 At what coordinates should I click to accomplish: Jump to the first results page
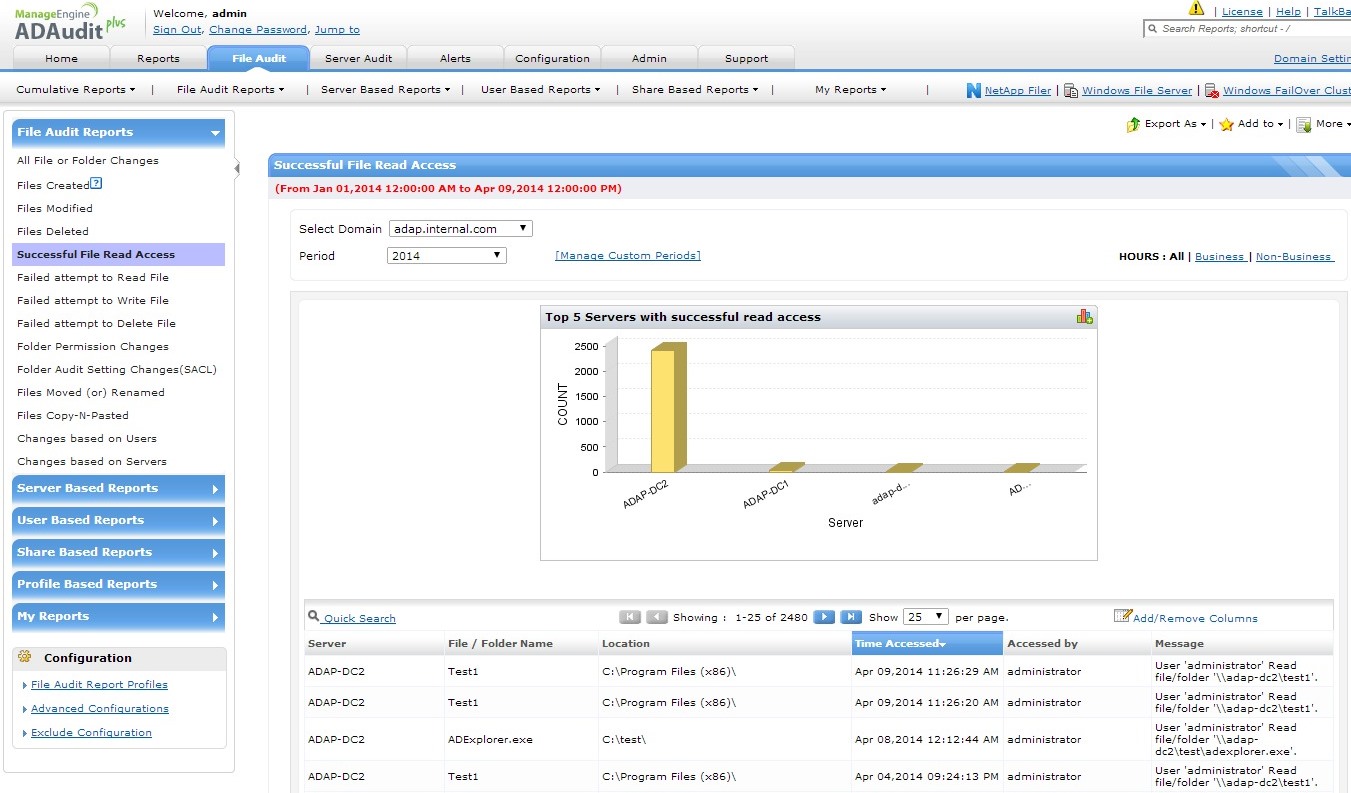pyautogui.click(x=630, y=617)
